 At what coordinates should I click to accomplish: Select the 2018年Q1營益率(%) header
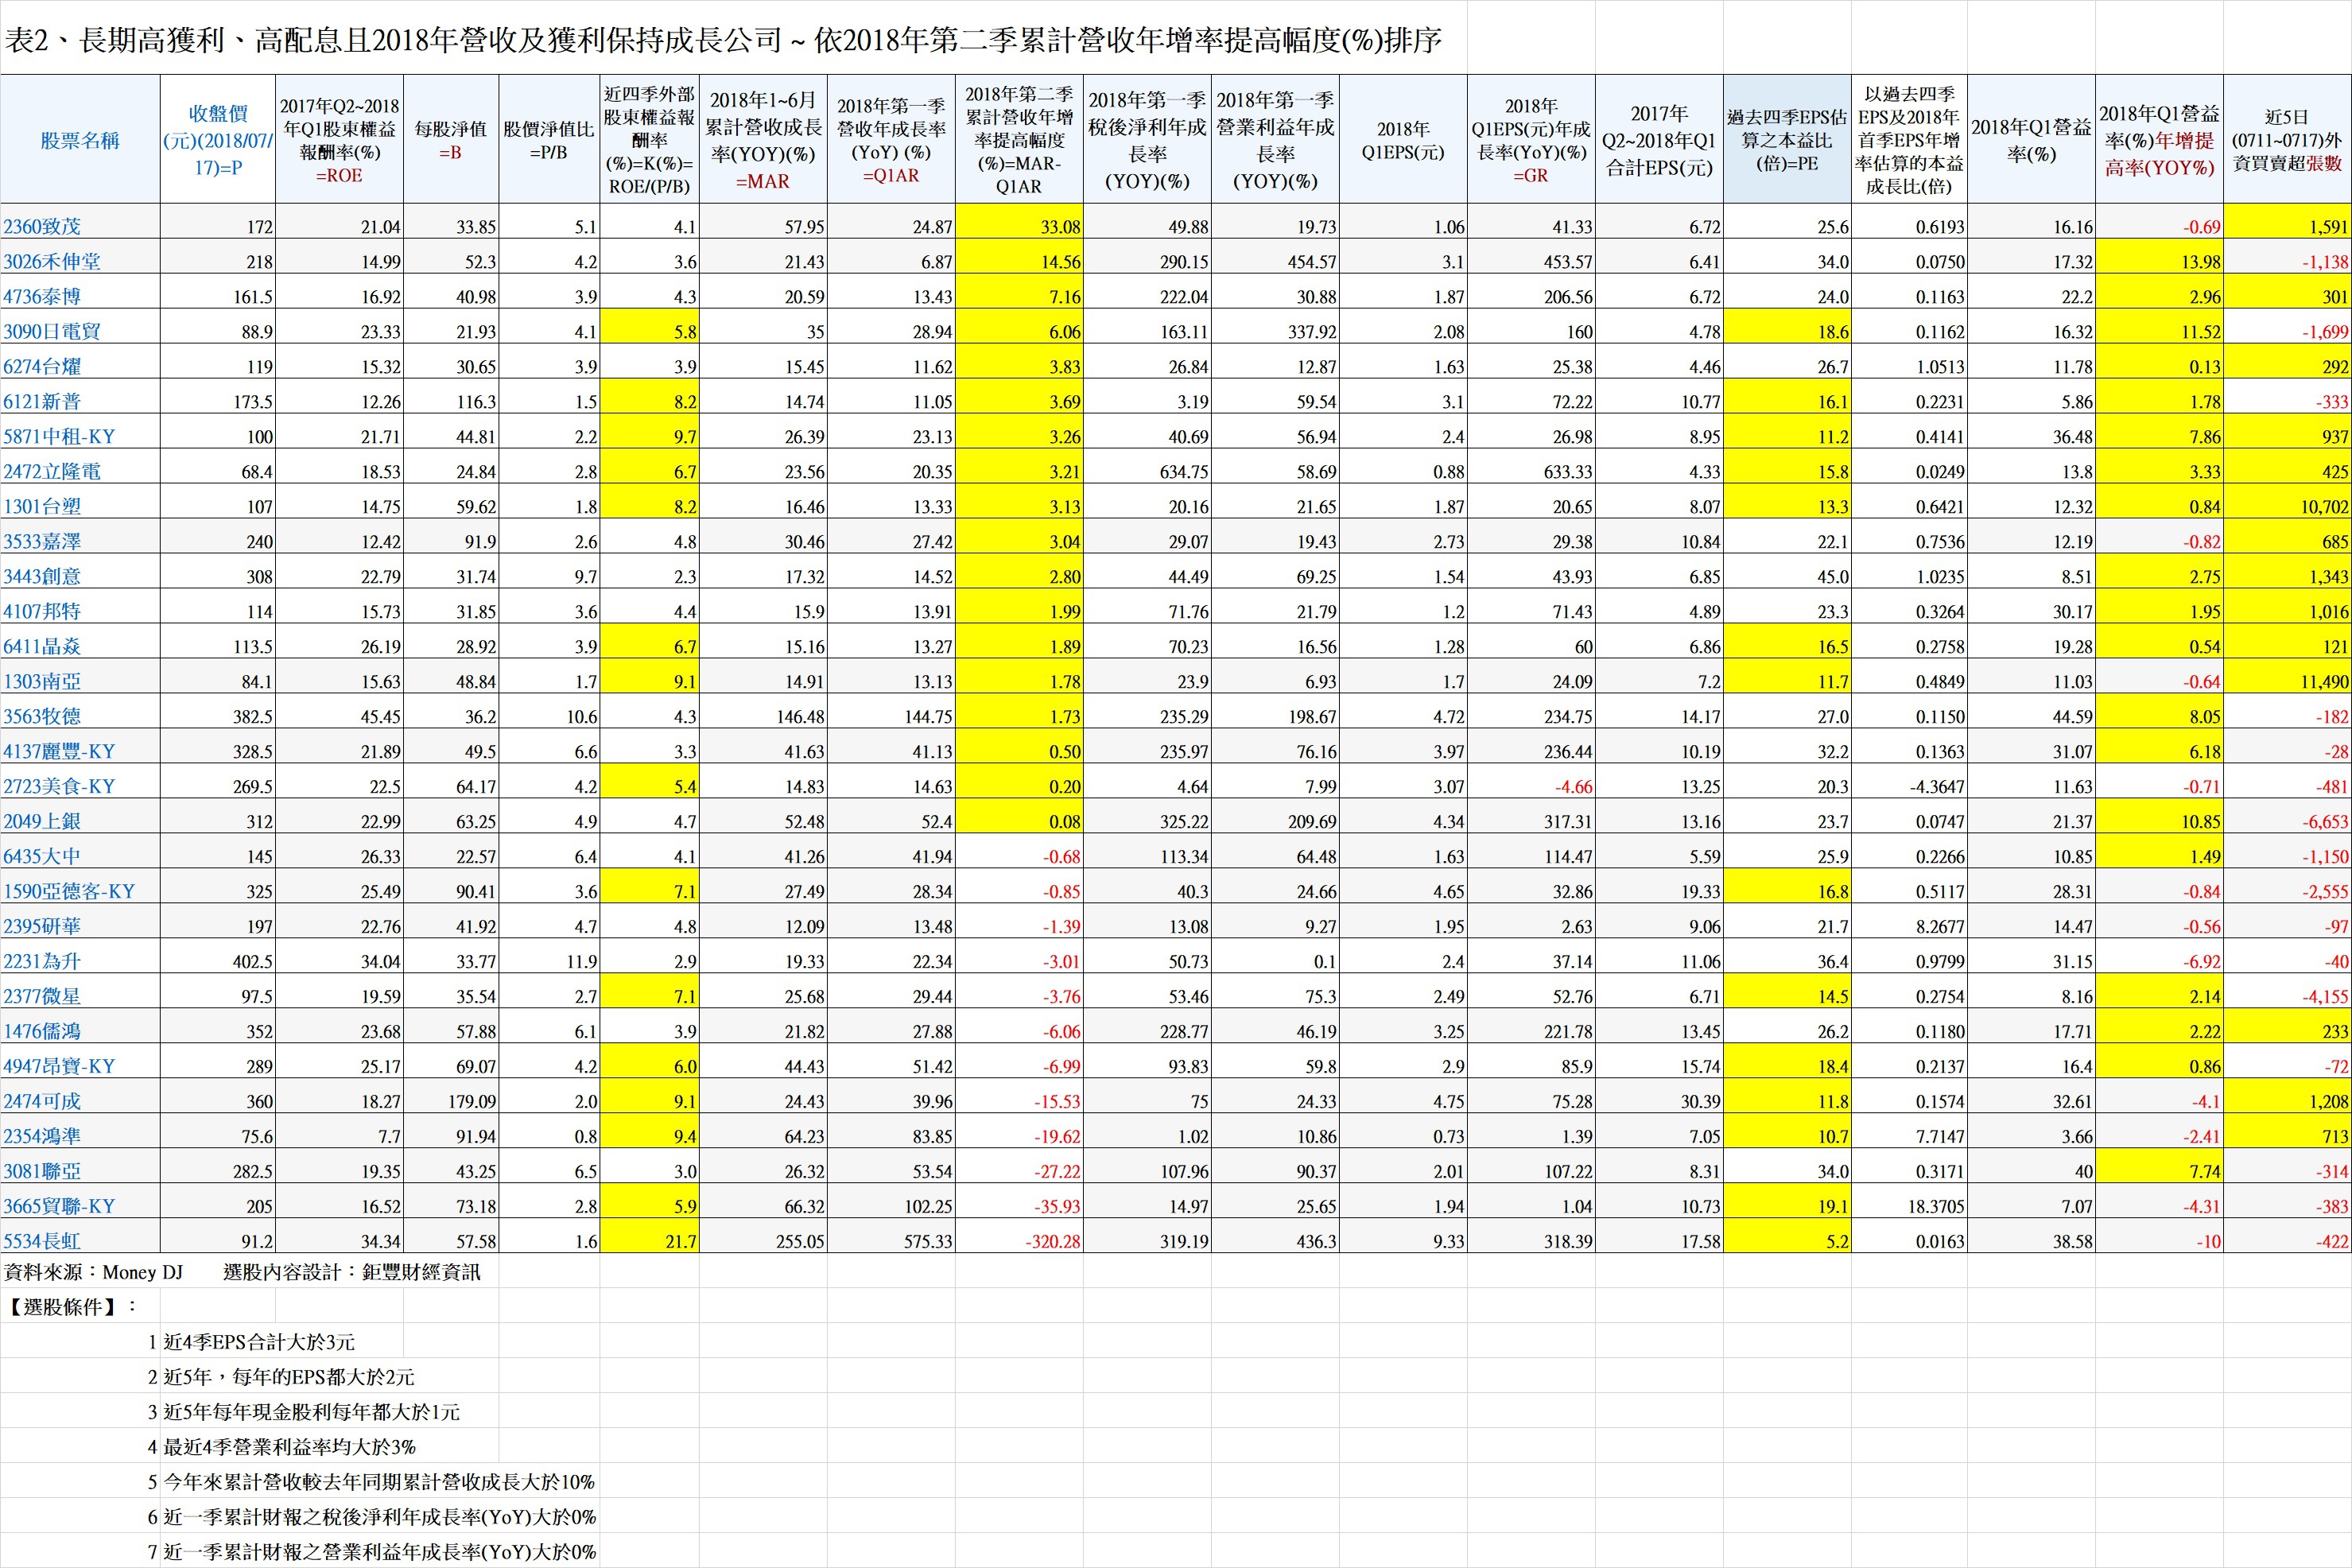tap(2031, 141)
